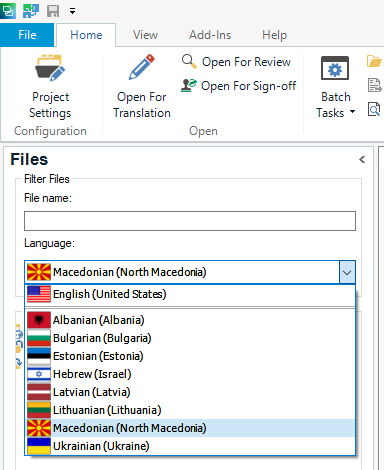
Task: Click the Language dropdown arrow button
Action: click(x=347, y=272)
